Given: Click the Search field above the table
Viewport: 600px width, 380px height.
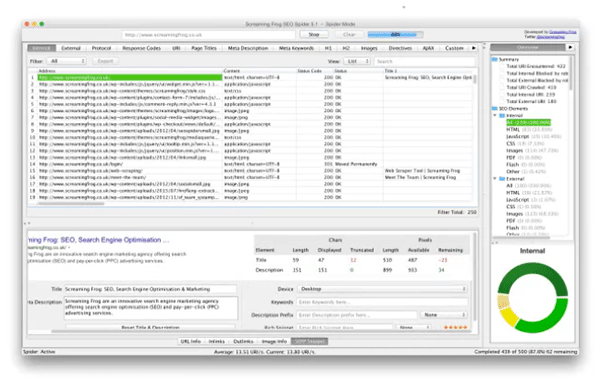Looking at the screenshot, I should 424,61.
